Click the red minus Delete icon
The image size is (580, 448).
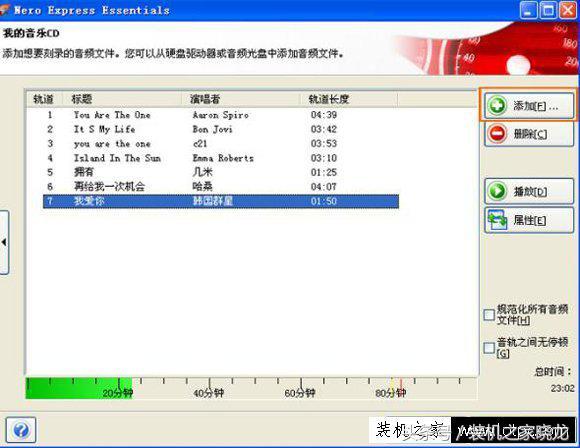(497, 134)
